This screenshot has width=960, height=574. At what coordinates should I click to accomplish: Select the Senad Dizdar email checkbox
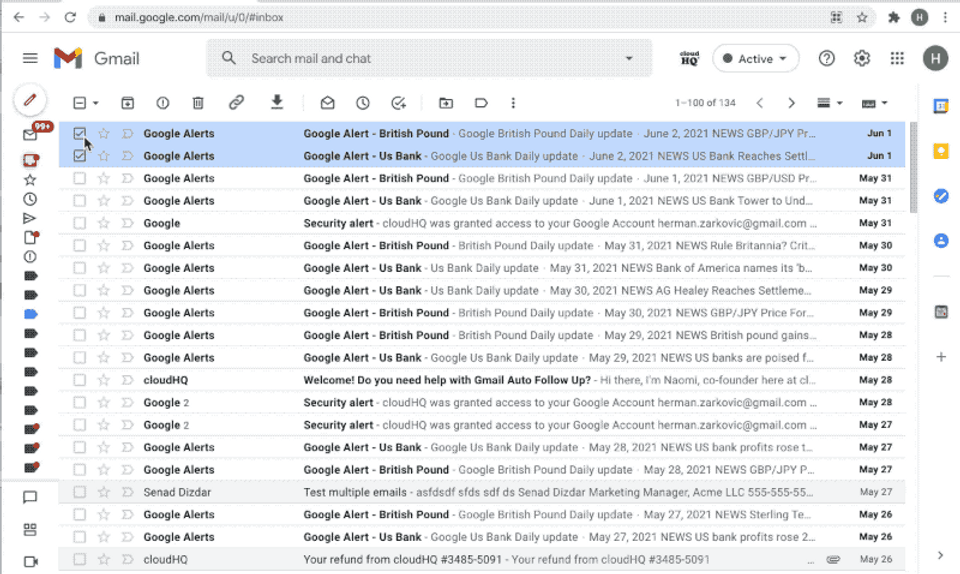tap(79, 492)
